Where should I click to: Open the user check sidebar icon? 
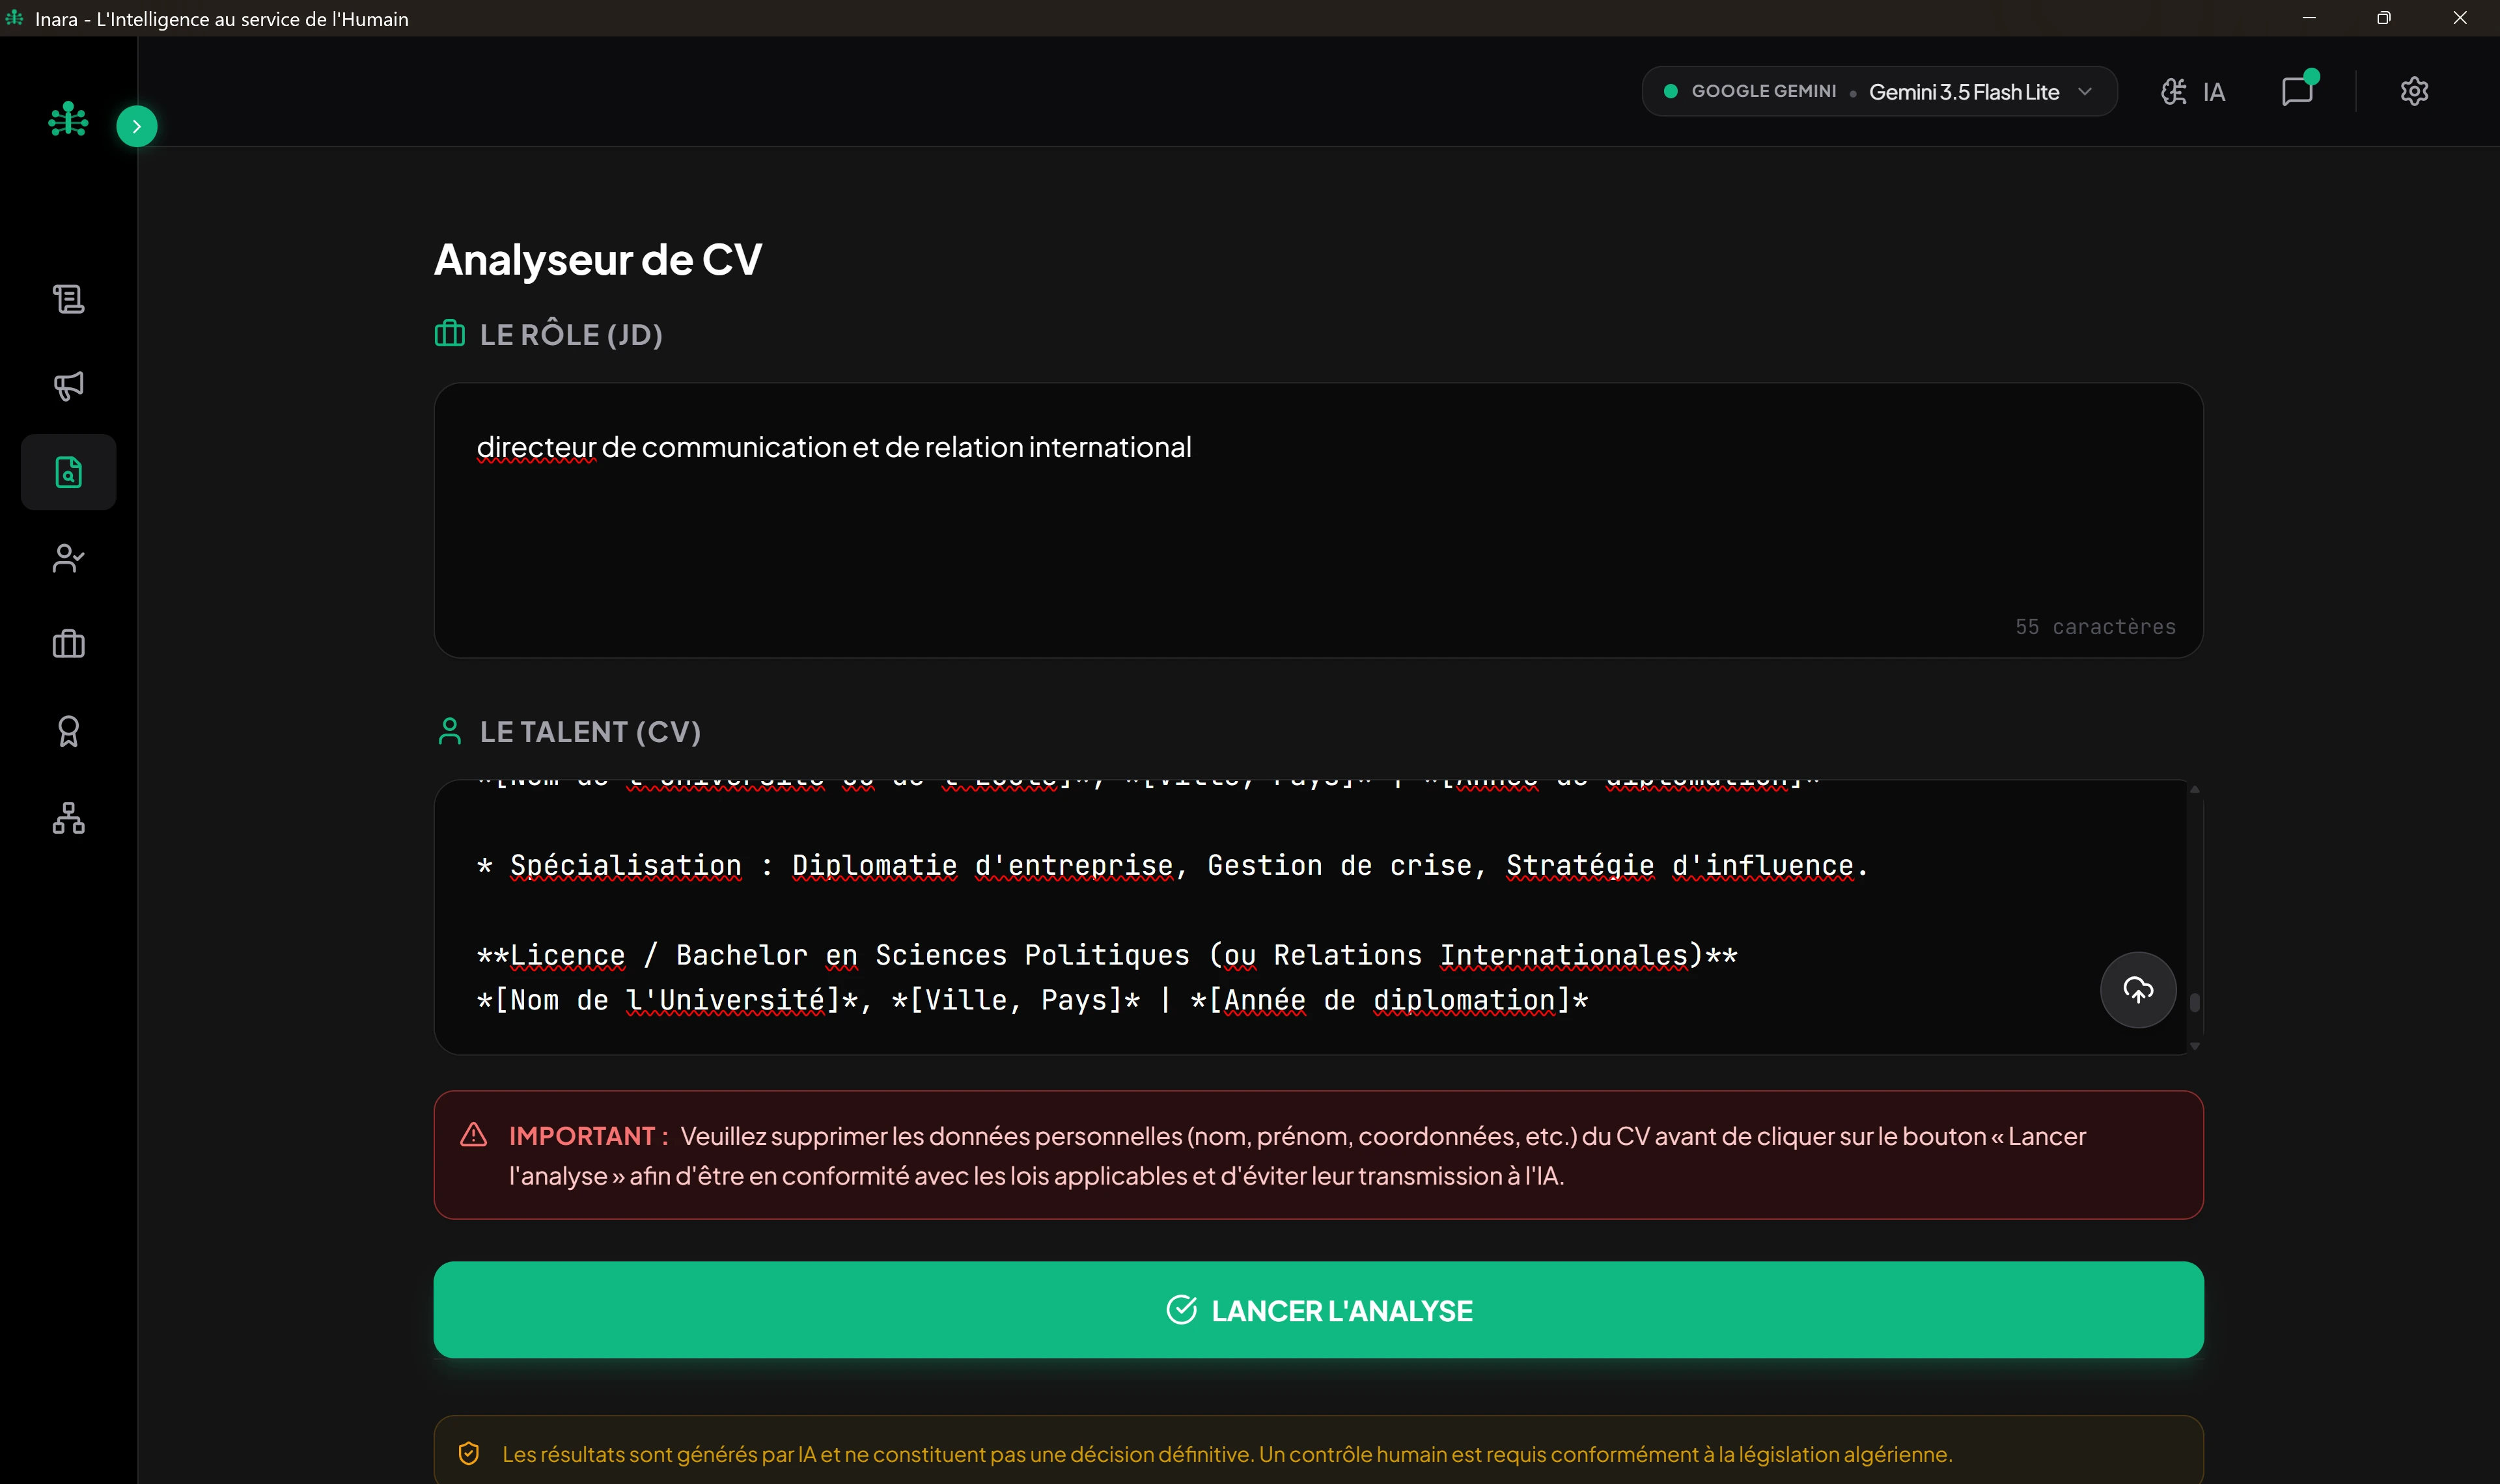pyautogui.click(x=68, y=558)
